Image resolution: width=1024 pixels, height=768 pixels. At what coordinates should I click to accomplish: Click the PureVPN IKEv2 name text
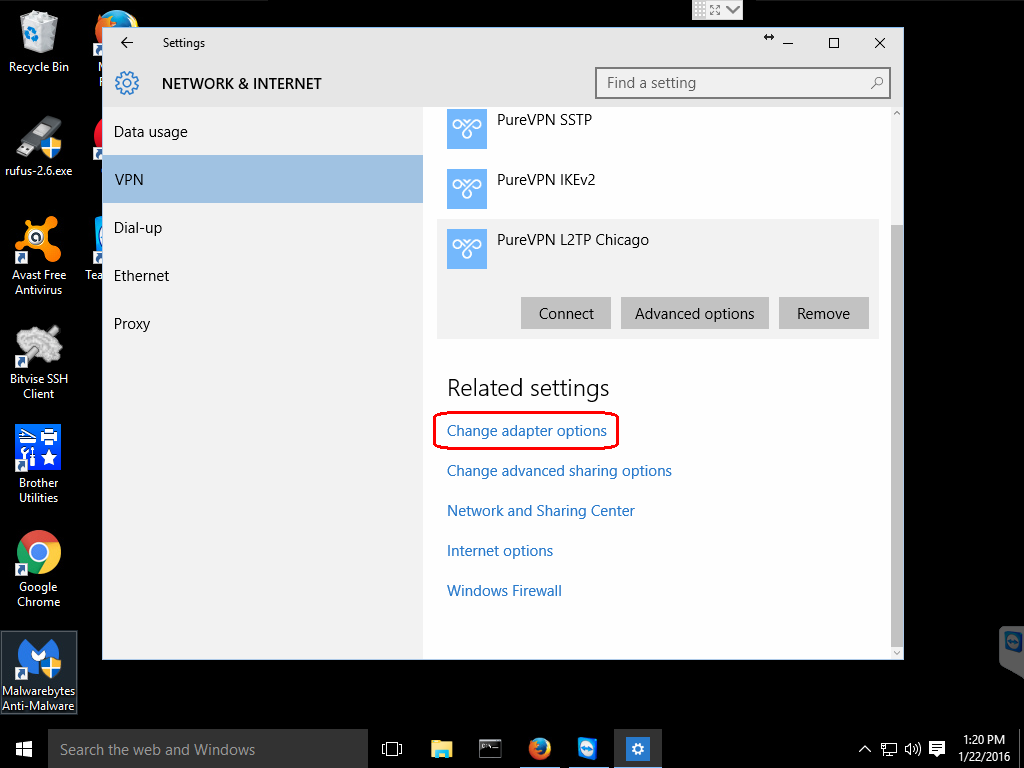(546, 180)
